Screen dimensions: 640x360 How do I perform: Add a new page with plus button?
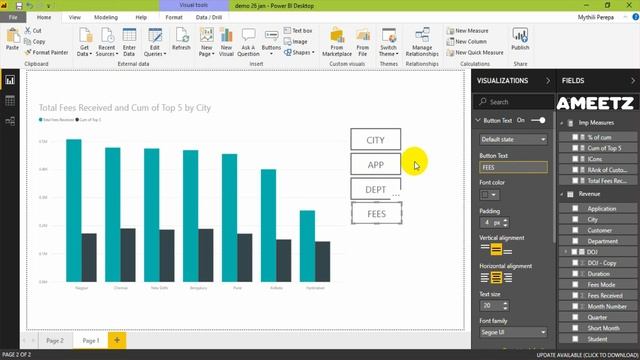117,340
